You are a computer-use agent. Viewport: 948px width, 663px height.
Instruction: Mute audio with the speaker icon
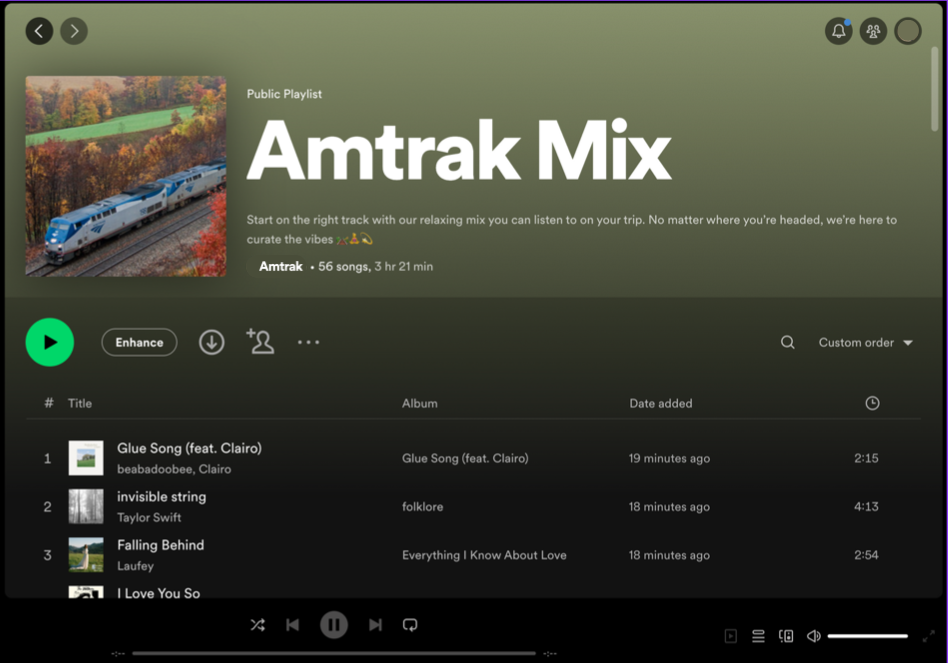[x=814, y=636]
